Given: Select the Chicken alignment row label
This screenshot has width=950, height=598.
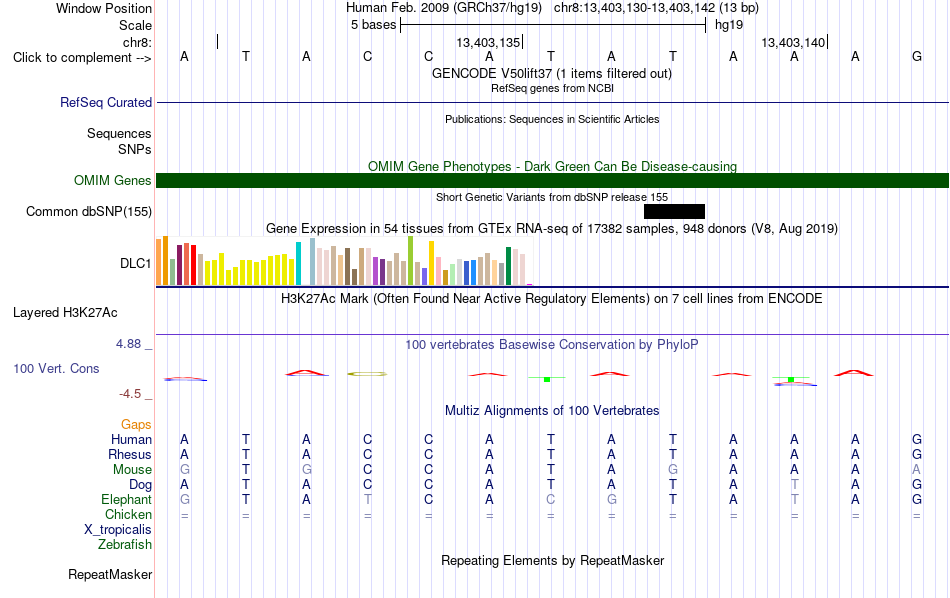Looking at the screenshot, I should click(x=128, y=514).
